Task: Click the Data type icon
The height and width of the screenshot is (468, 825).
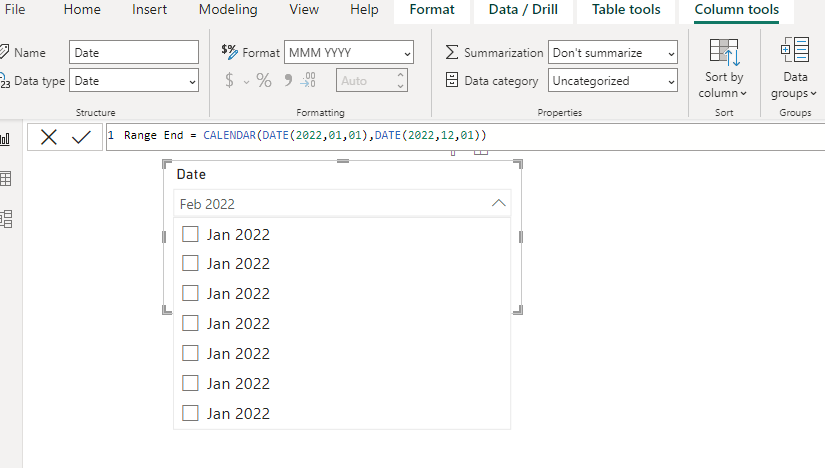Action: click(x=5, y=81)
